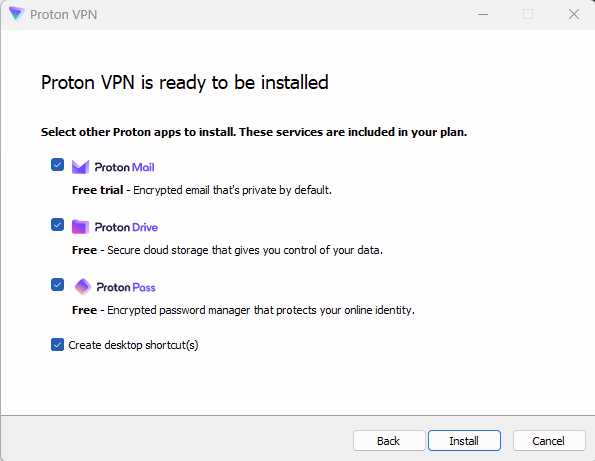The height and width of the screenshot is (461, 595).
Task: Close the installer window with X
Action: pos(574,14)
